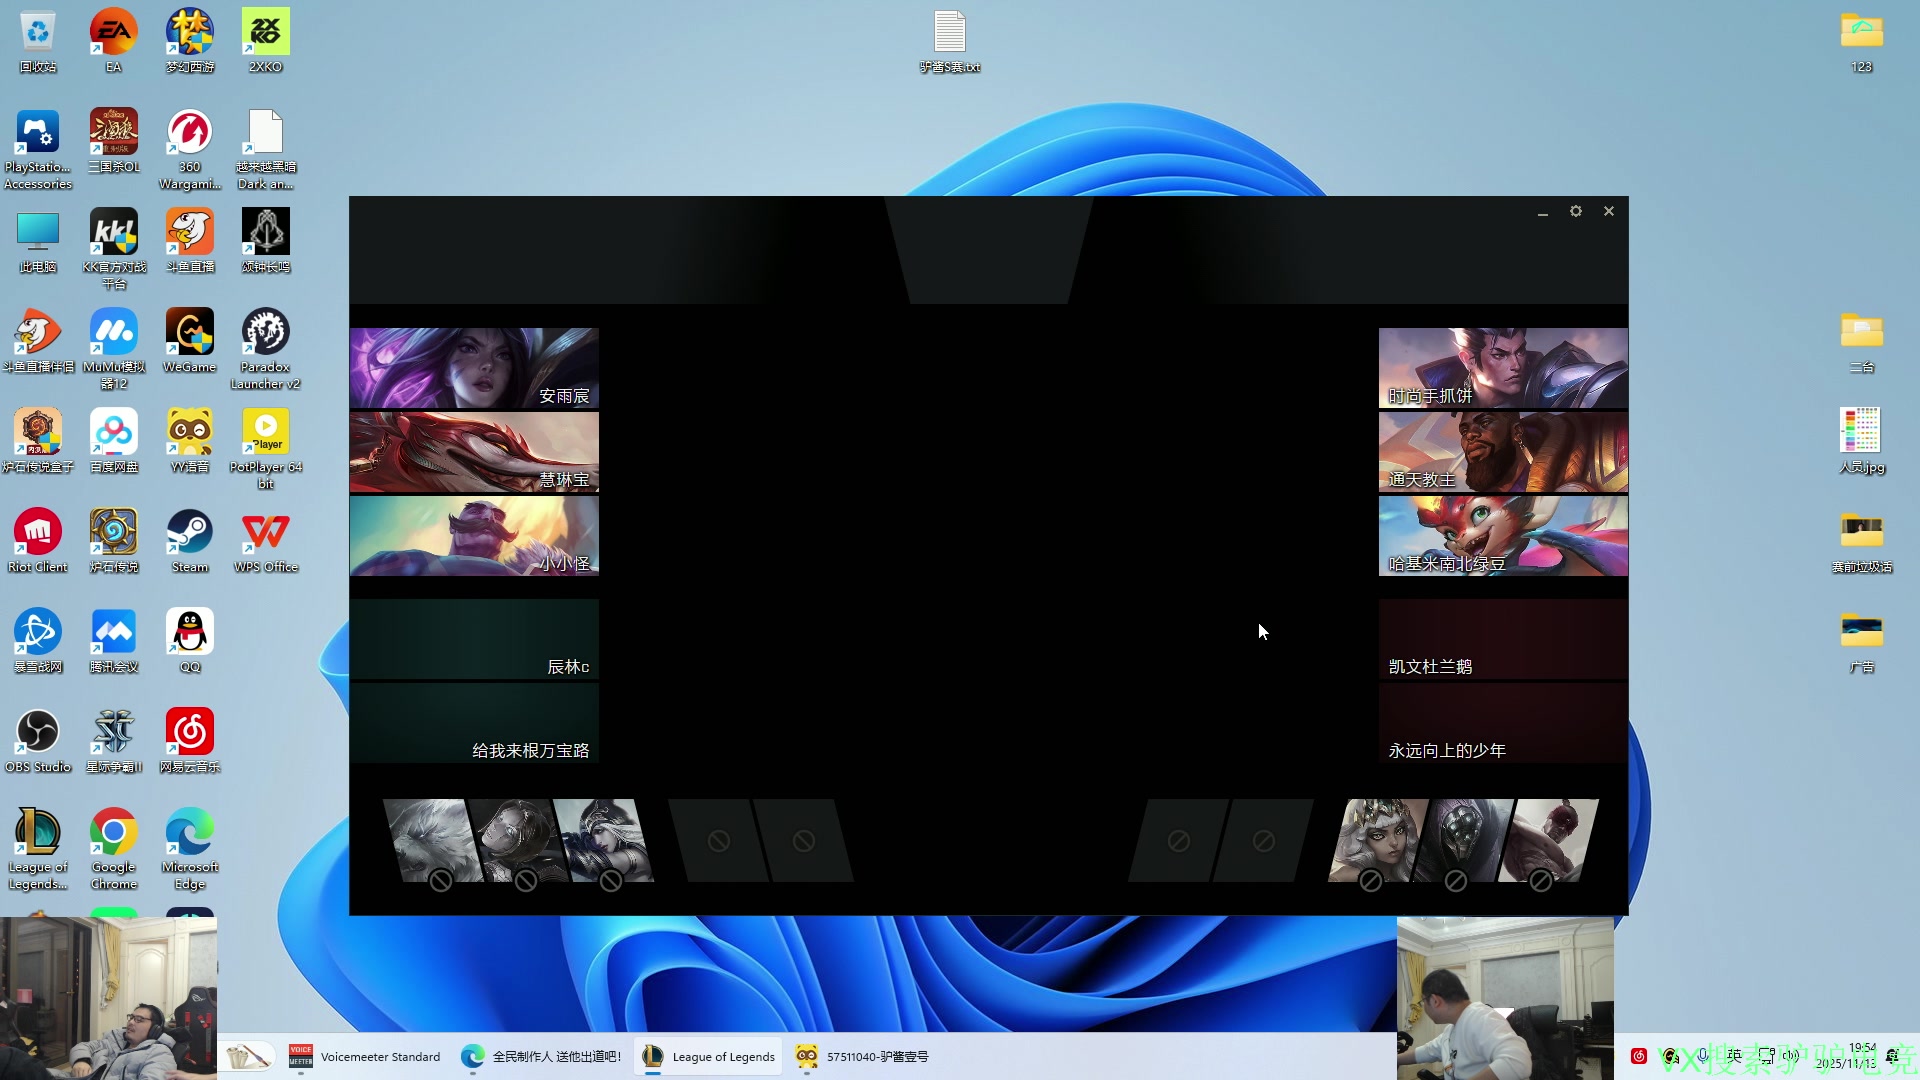Open the 全民制作人 Edge taskbar window
This screenshot has width=1920, height=1080.
pos(541,1056)
